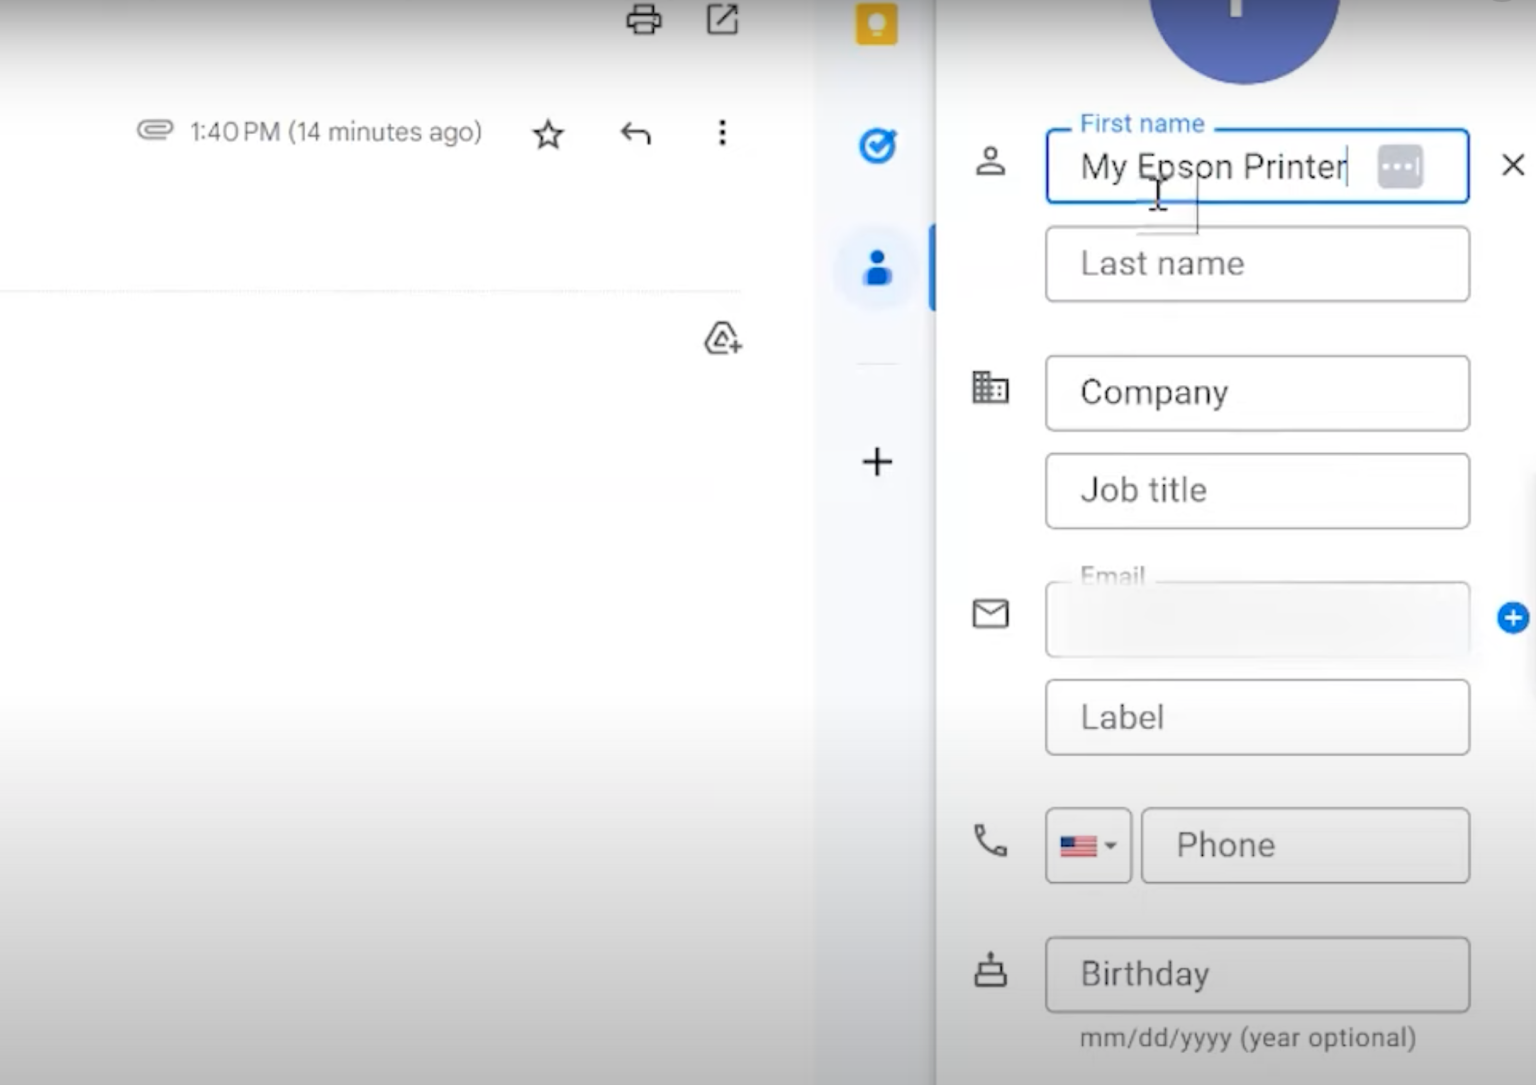Viewport: 1536px width, 1085px height.
Task: Star this email message
Action: click(x=548, y=134)
